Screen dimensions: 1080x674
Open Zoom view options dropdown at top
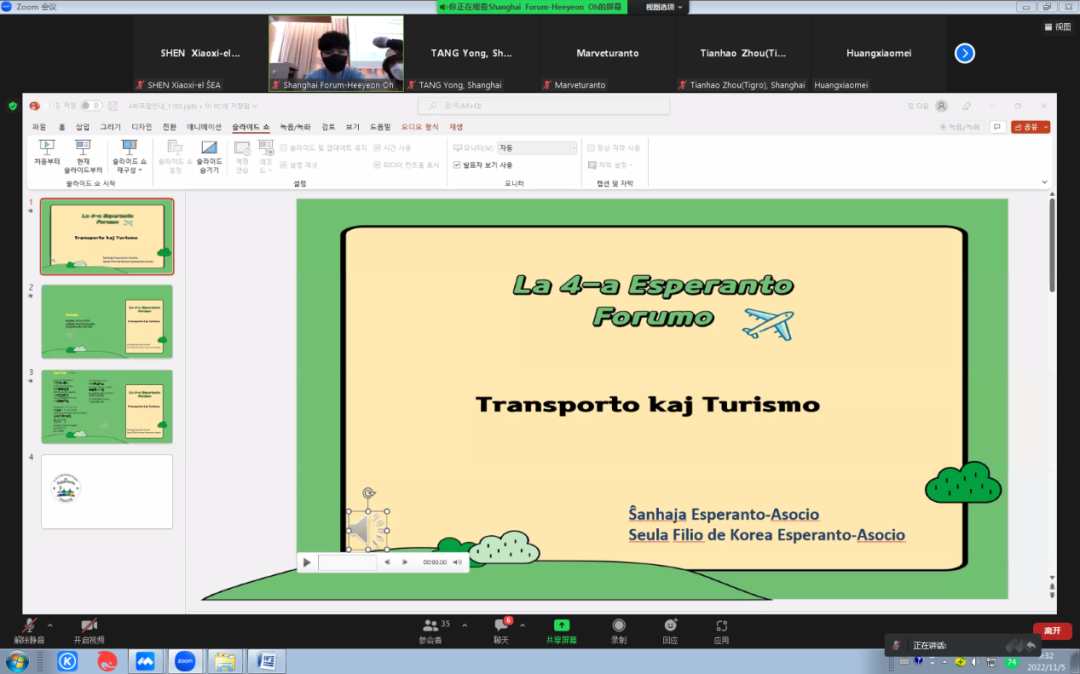663,7
